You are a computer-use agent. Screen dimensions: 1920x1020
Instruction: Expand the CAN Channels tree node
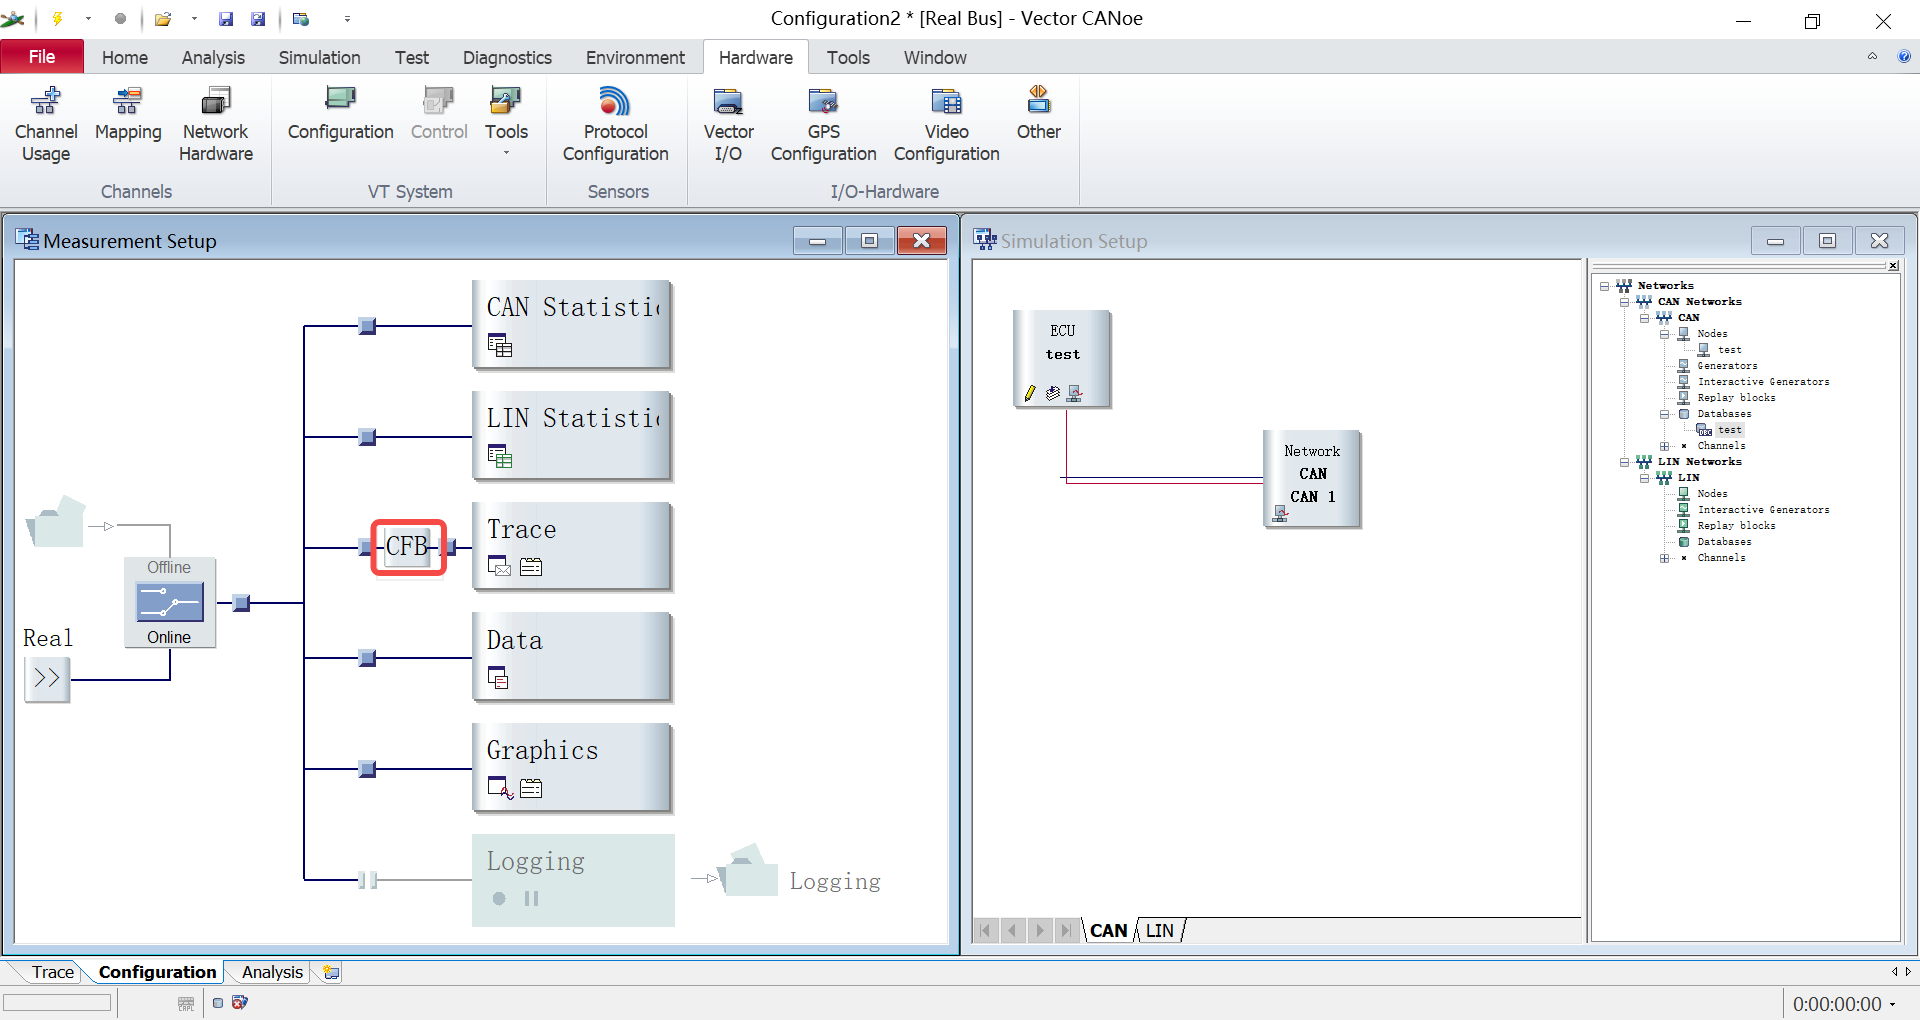(x=1665, y=446)
